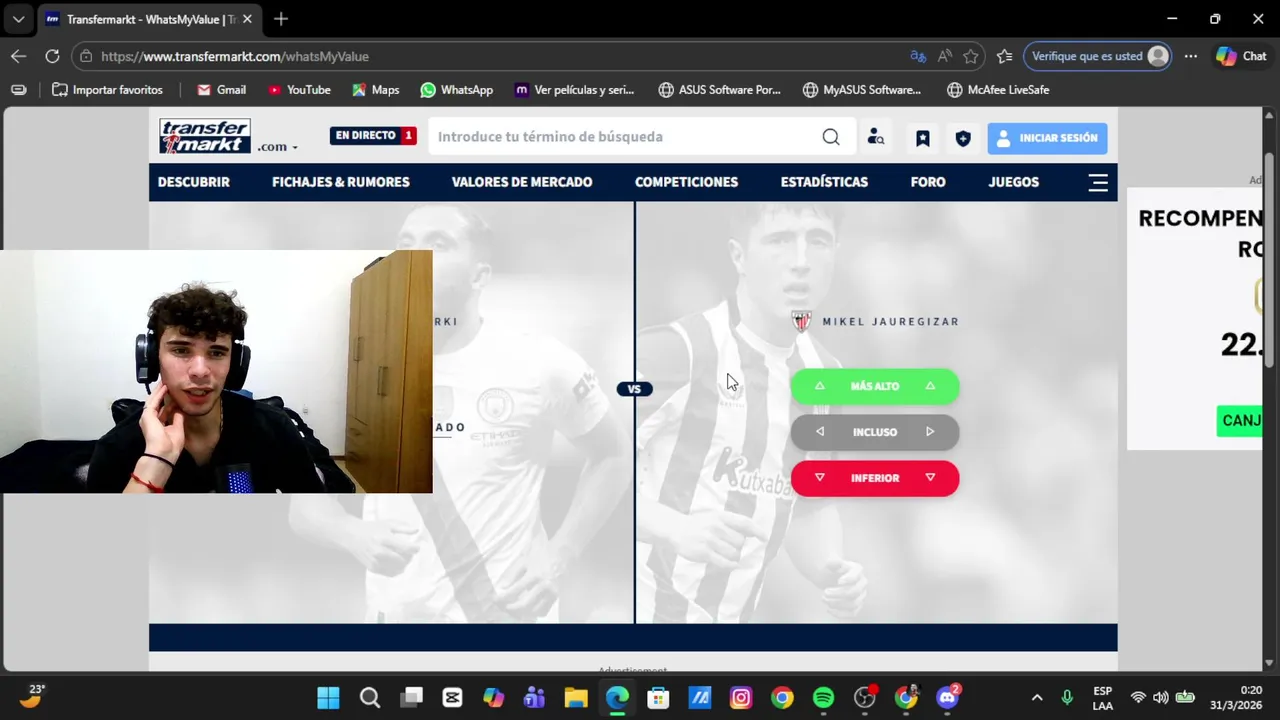This screenshot has height=720, width=1280.
Task: Click the browser back arrow
Action: pos(18,56)
